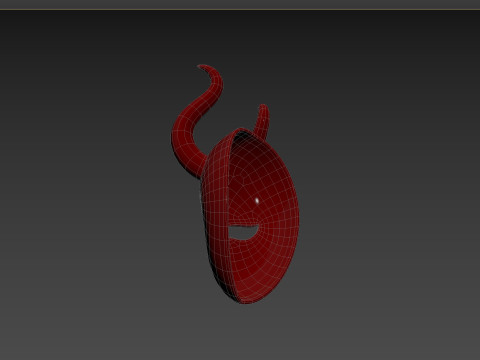Viewport: 480px width, 360px height.
Task: Select the red mask model in viewport
Action: [235, 184]
